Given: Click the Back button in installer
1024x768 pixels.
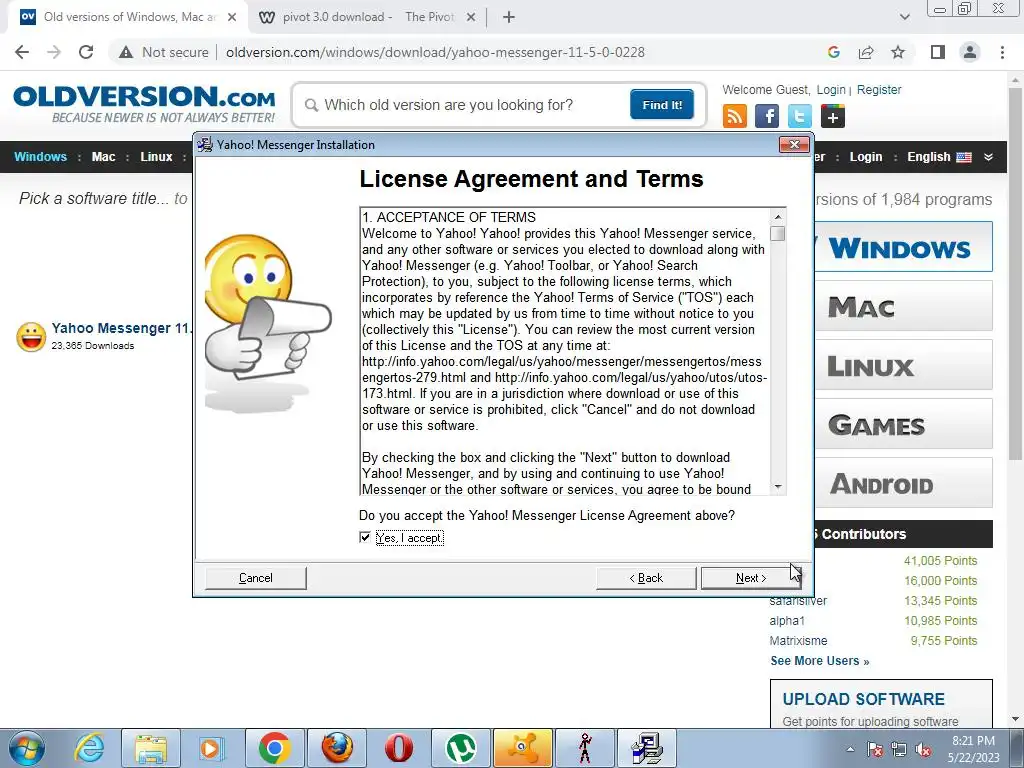Looking at the screenshot, I should [x=646, y=578].
